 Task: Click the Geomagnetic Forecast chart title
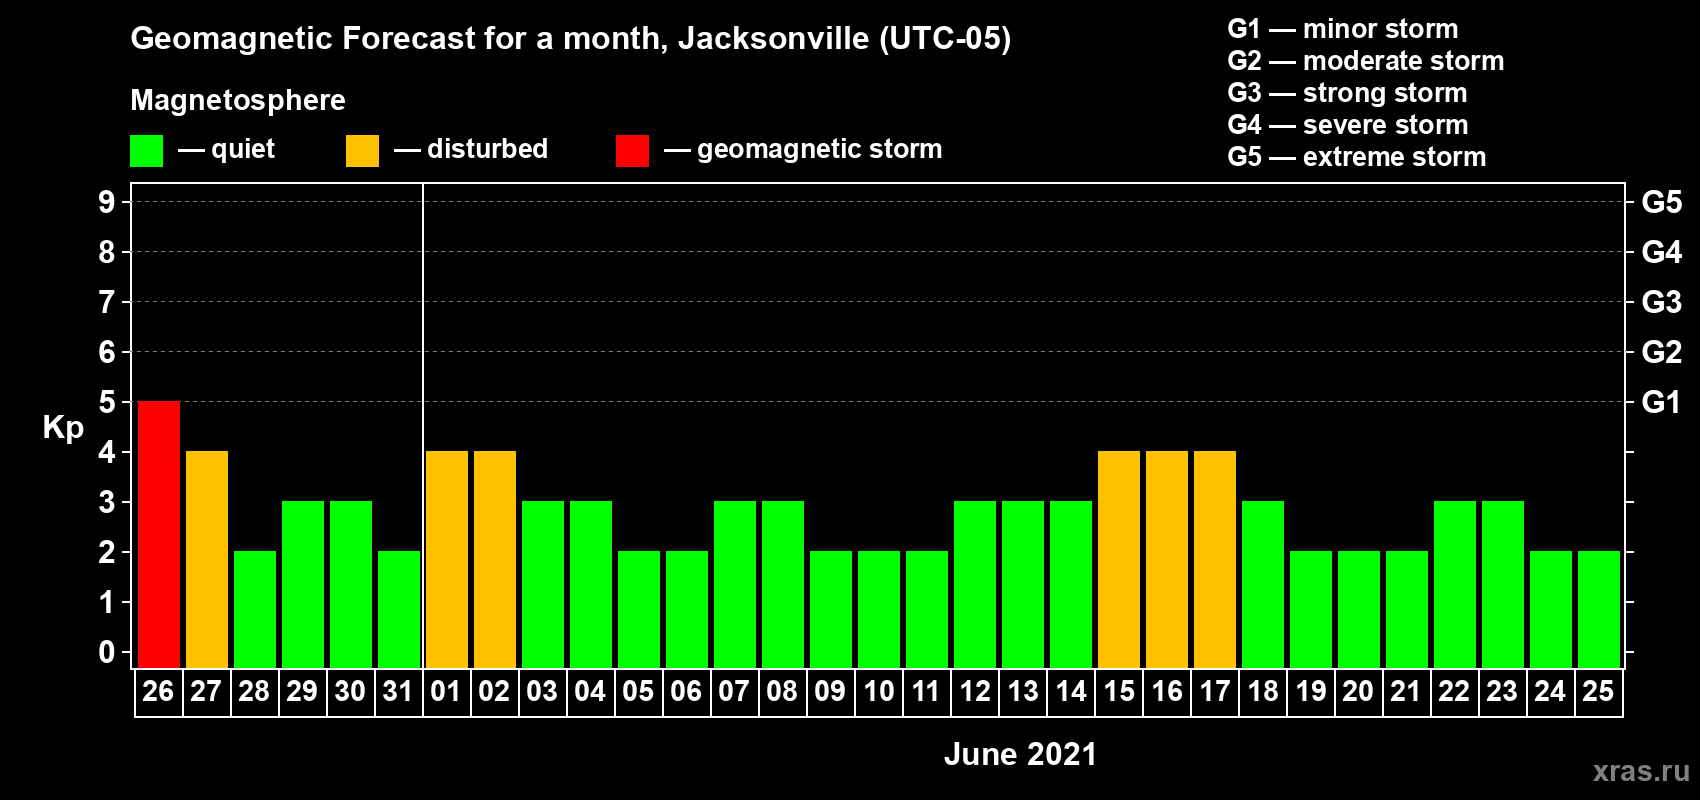(x=571, y=39)
